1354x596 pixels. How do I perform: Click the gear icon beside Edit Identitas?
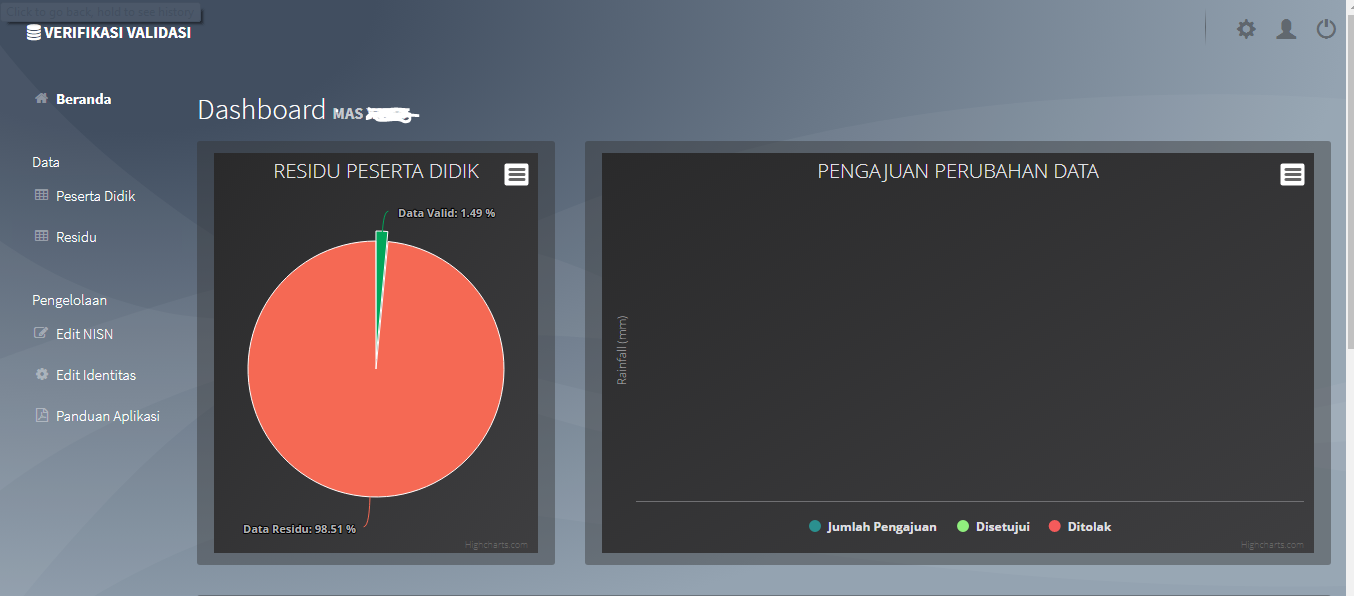42,374
